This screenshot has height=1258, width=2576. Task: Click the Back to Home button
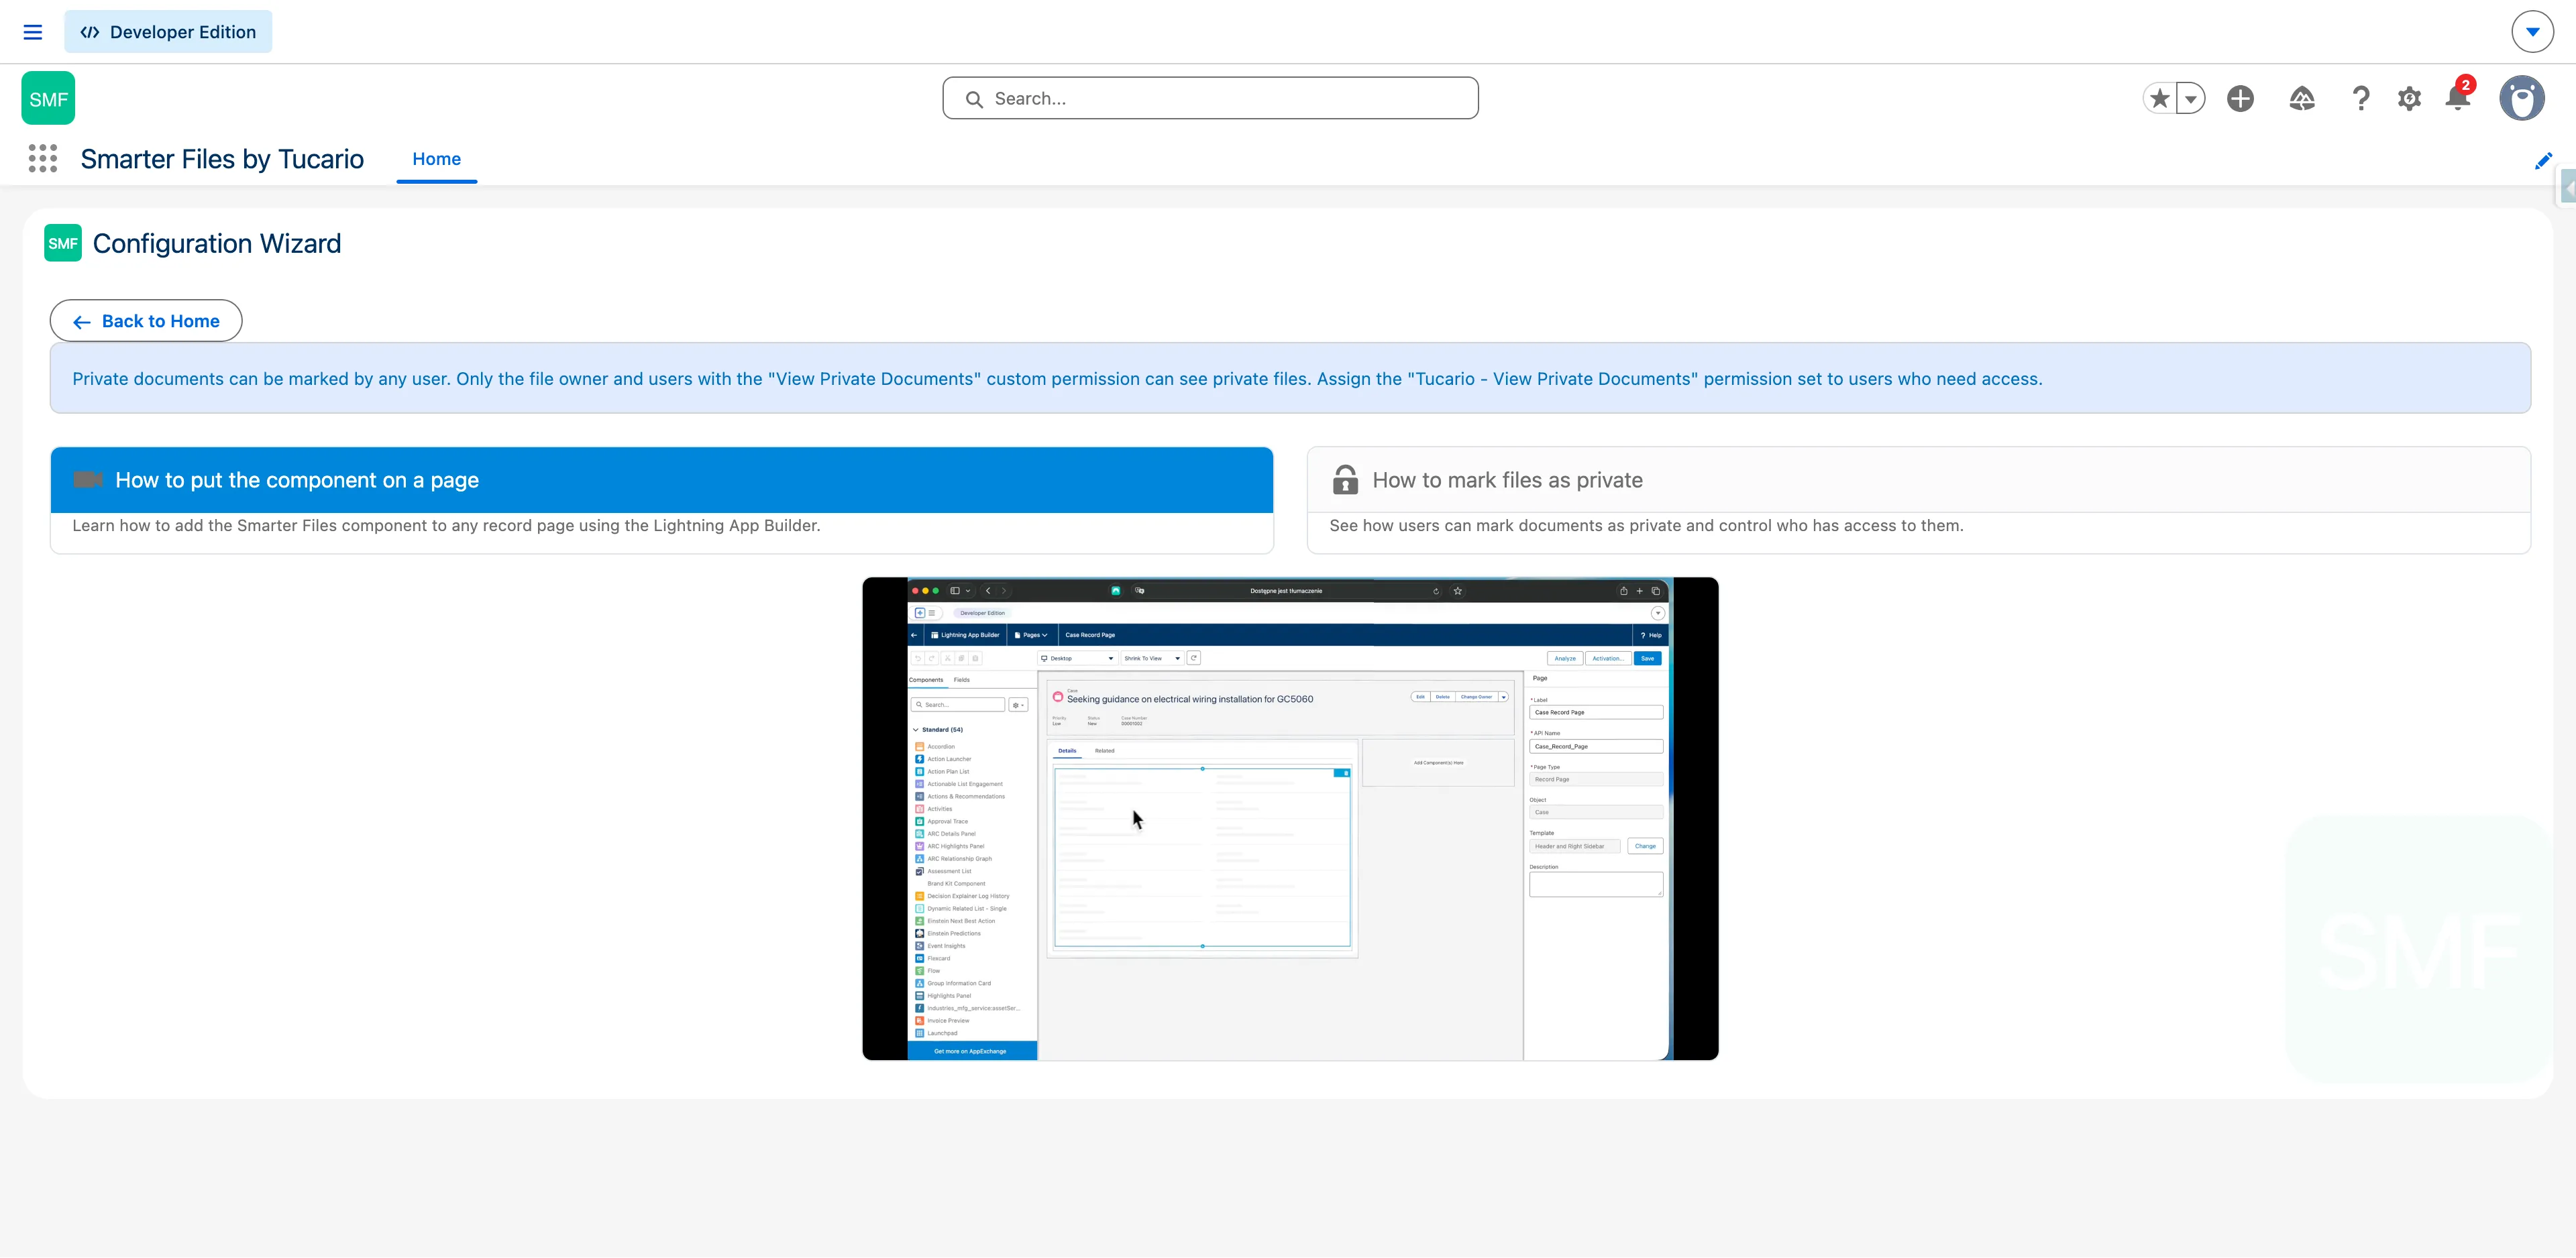coord(146,321)
